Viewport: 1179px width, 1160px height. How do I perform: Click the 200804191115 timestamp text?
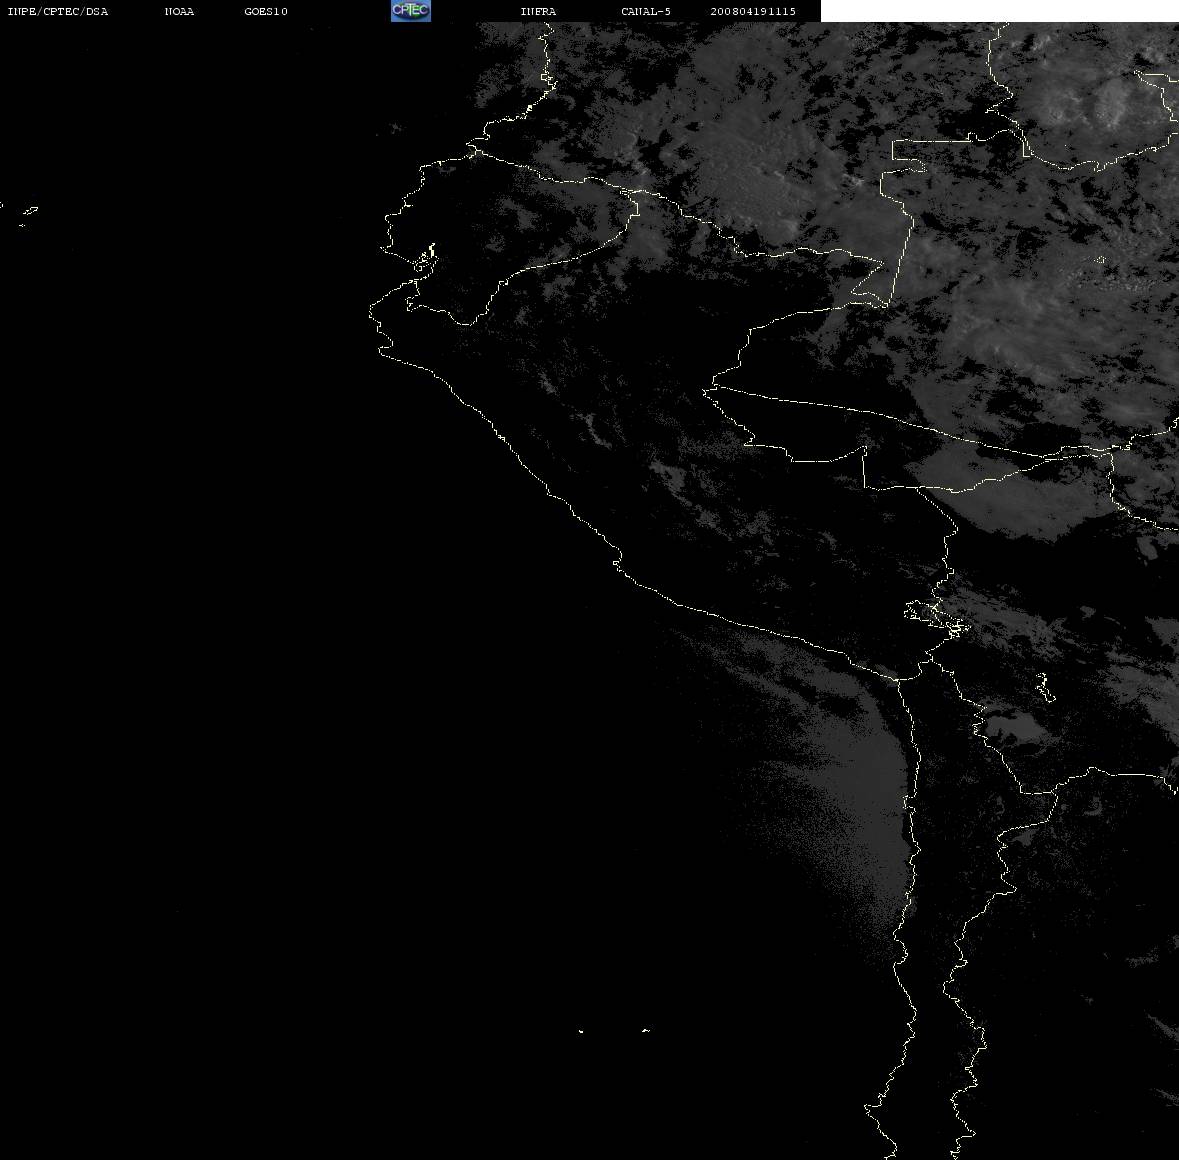[x=753, y=11]
